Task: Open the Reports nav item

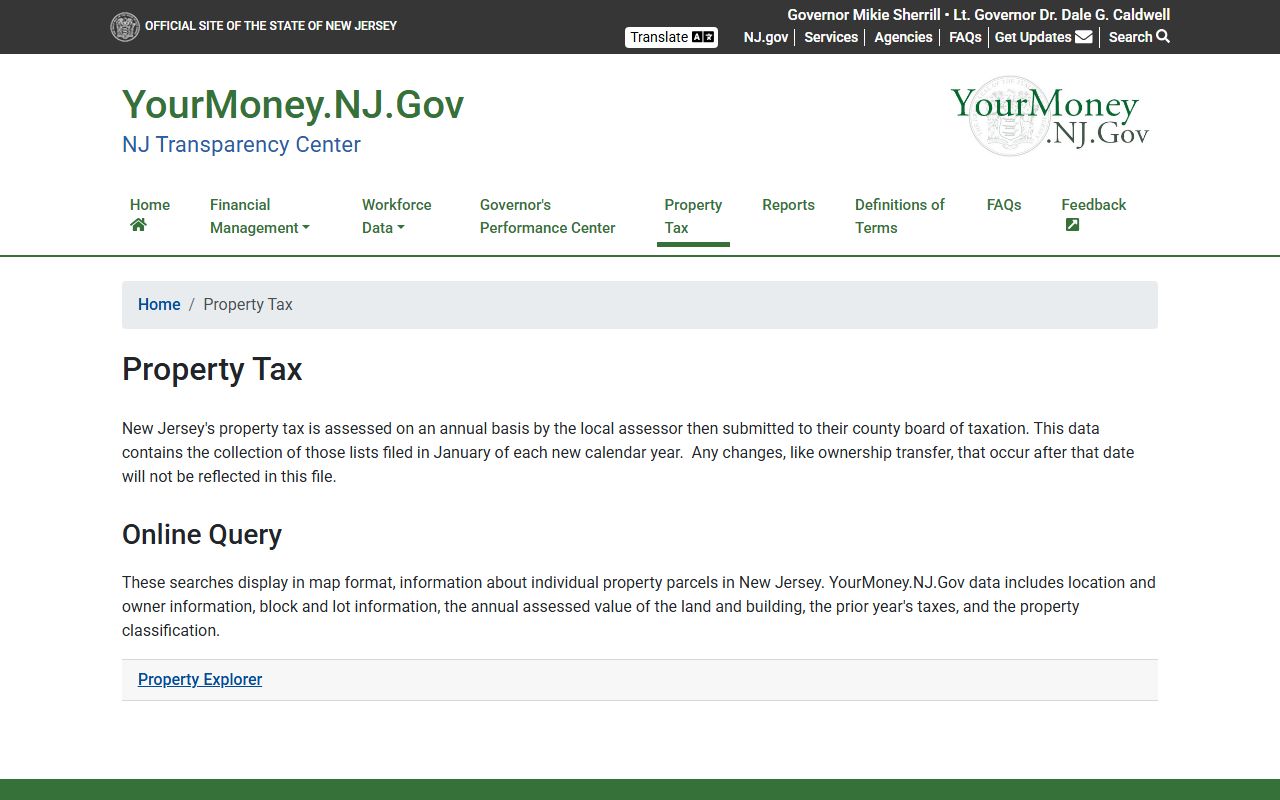Action: coord(788,205)
